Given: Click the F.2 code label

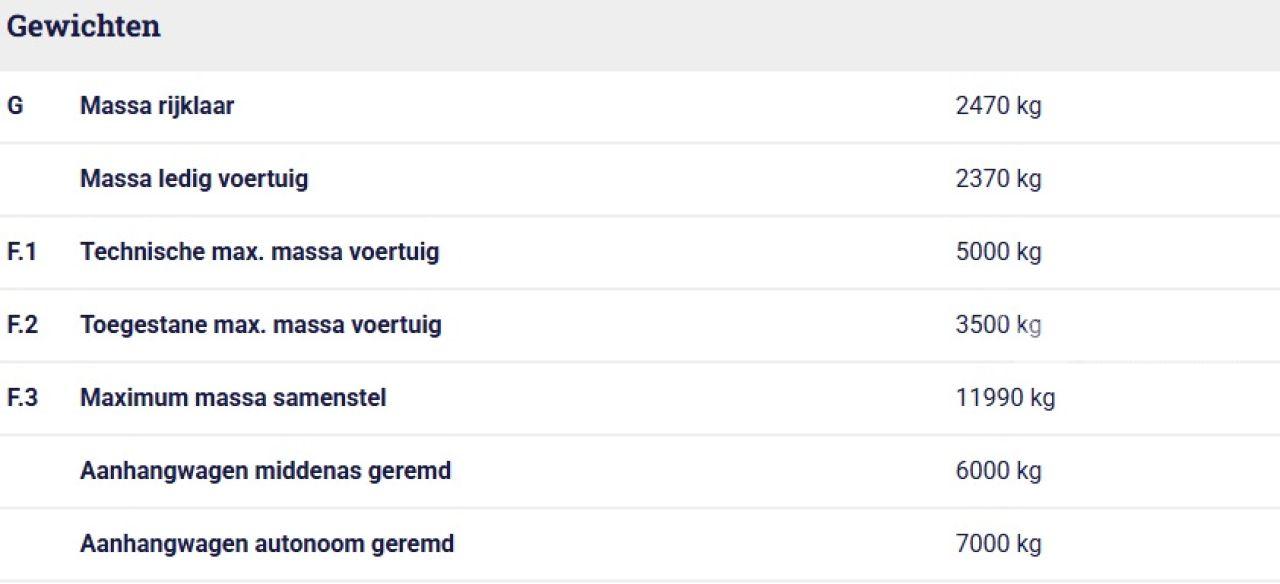Looking at the screenshot, I should 22,325.
